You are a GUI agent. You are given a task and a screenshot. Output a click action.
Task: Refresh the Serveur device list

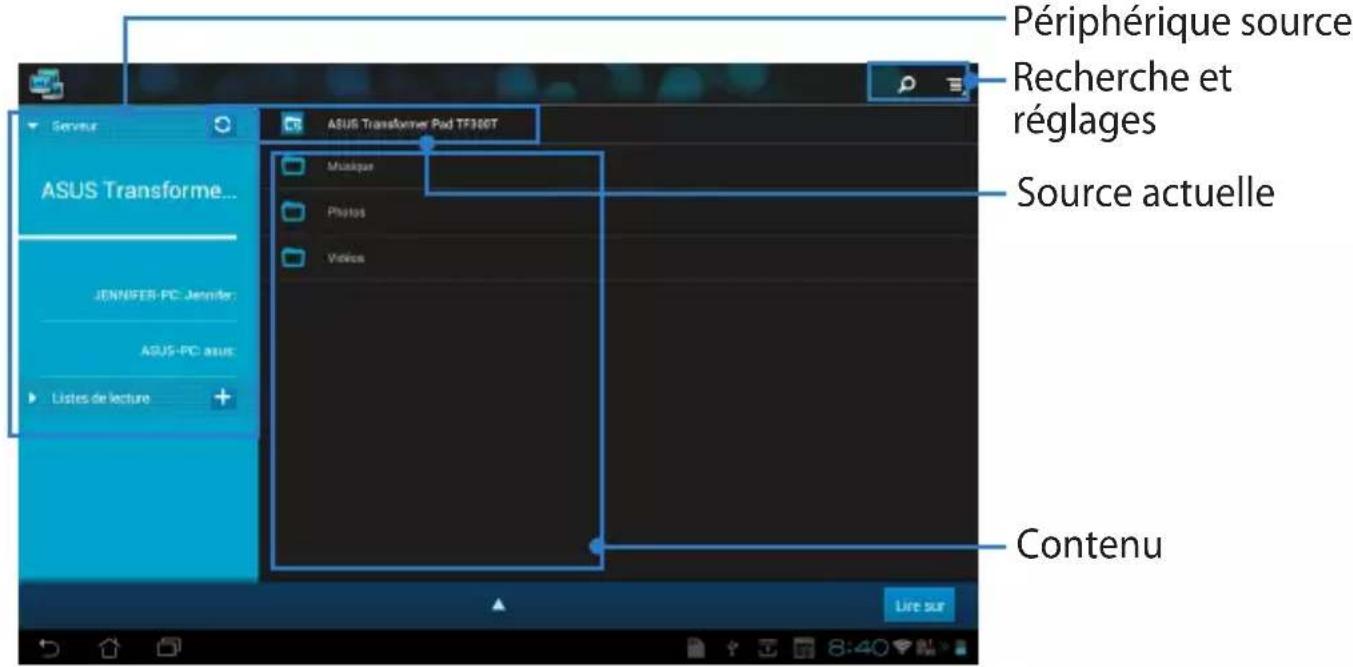[x=223, y=126]
